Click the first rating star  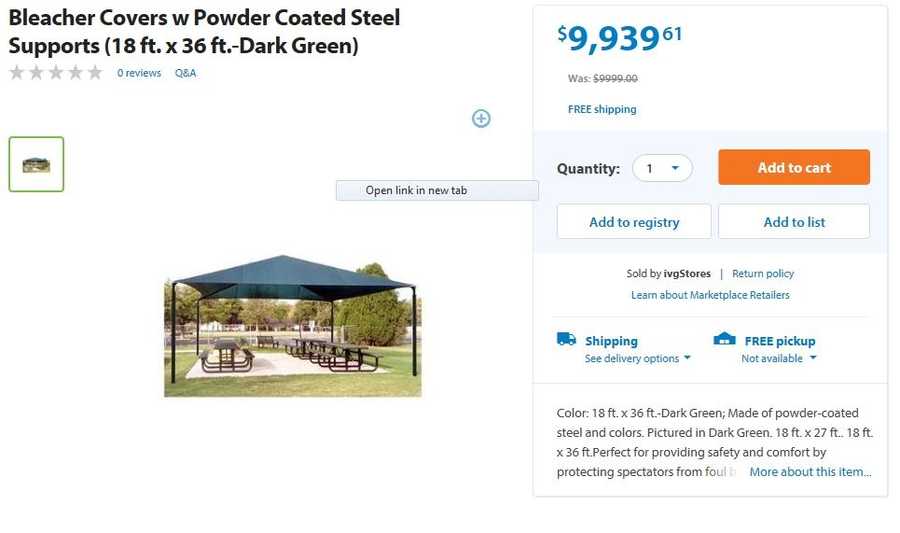[16, 72]
